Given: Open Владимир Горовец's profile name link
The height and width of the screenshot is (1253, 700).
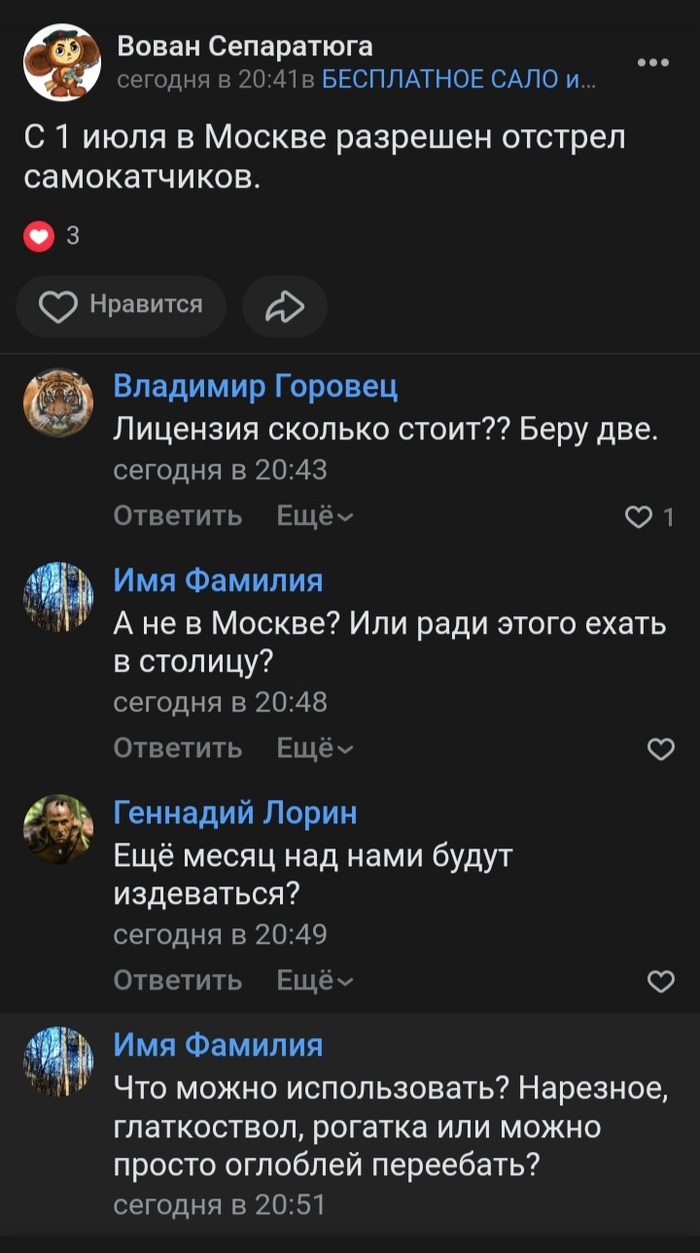Looking at the screenshot, I should (255, 386).
